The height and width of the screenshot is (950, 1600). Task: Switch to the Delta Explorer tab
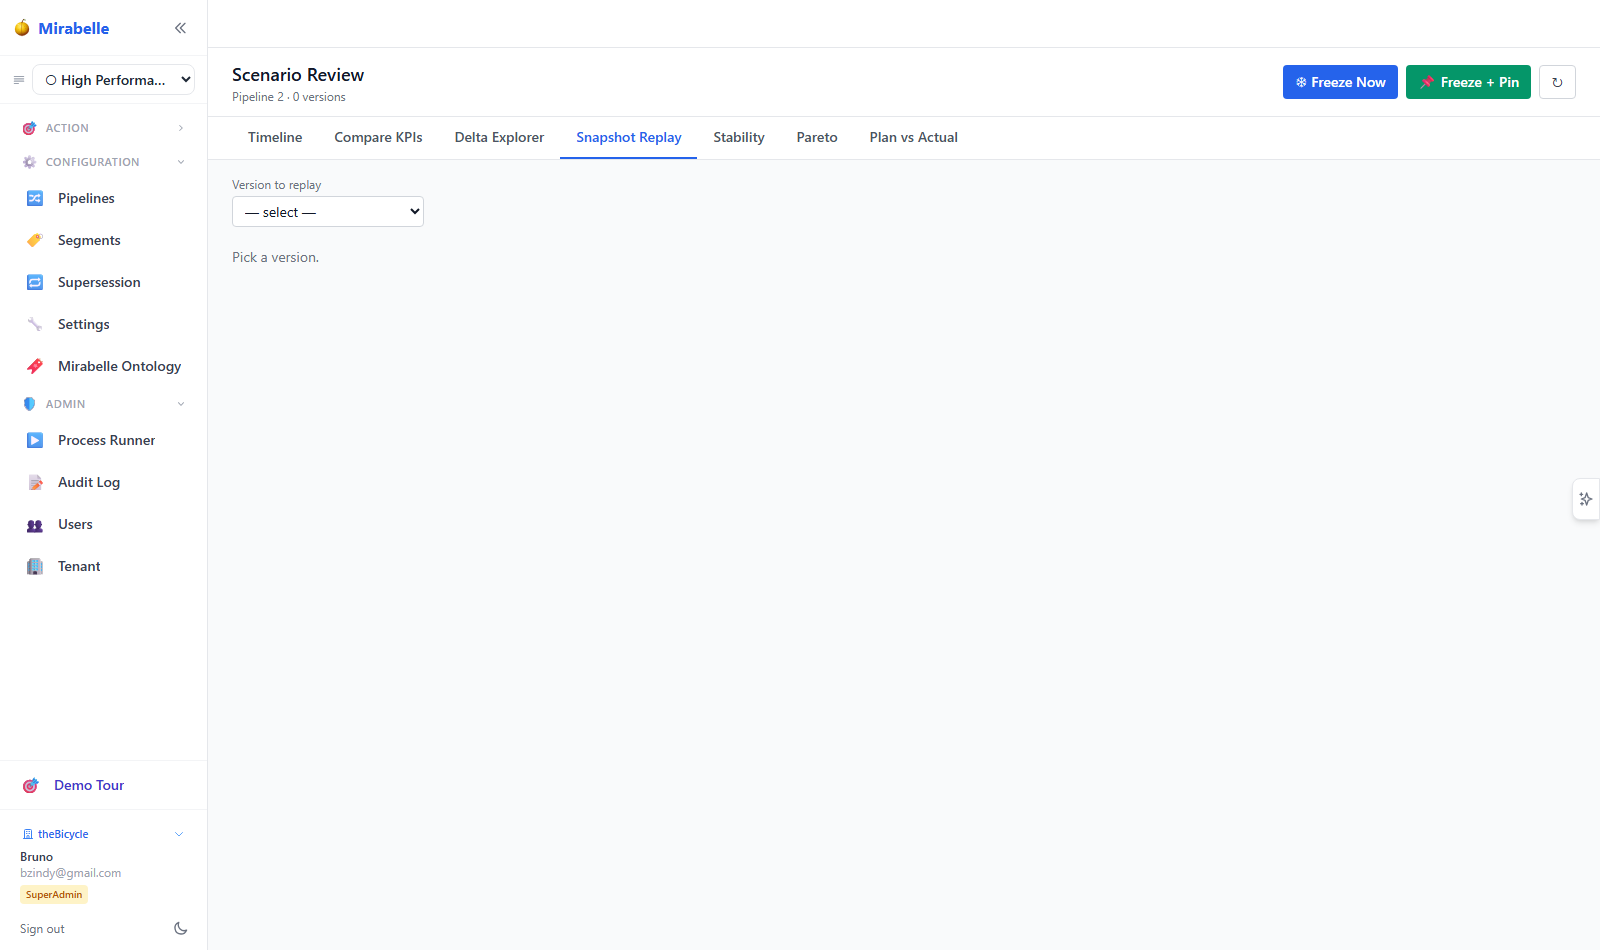pyautogui.click(x=499, y=138)
